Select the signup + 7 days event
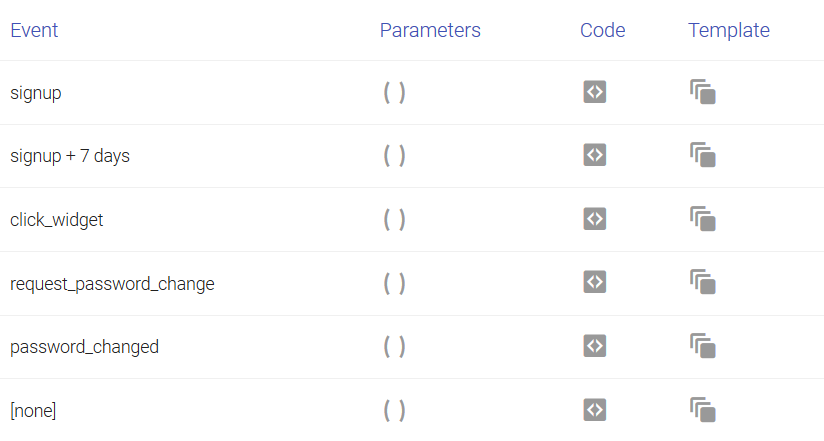The width and height of the screenshot is (824, 441). click(x=70, y=156)
